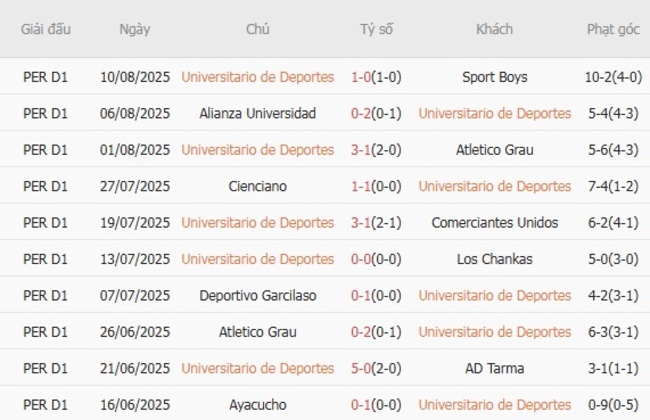The width and height of the screenshot is (650, 420).
Task: Open the 1-0(1-0) score against Sport Boys
Action: (x=377, y=77)
